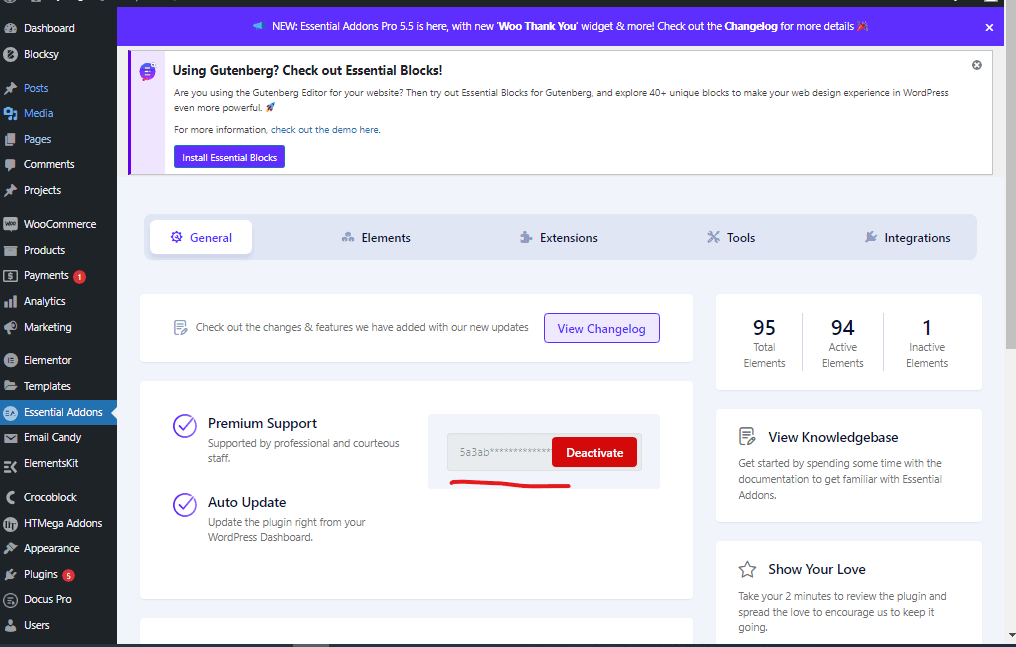Open Media library icon
The width and height of the screenshot is (1016, 647).
tap(10, 113)
